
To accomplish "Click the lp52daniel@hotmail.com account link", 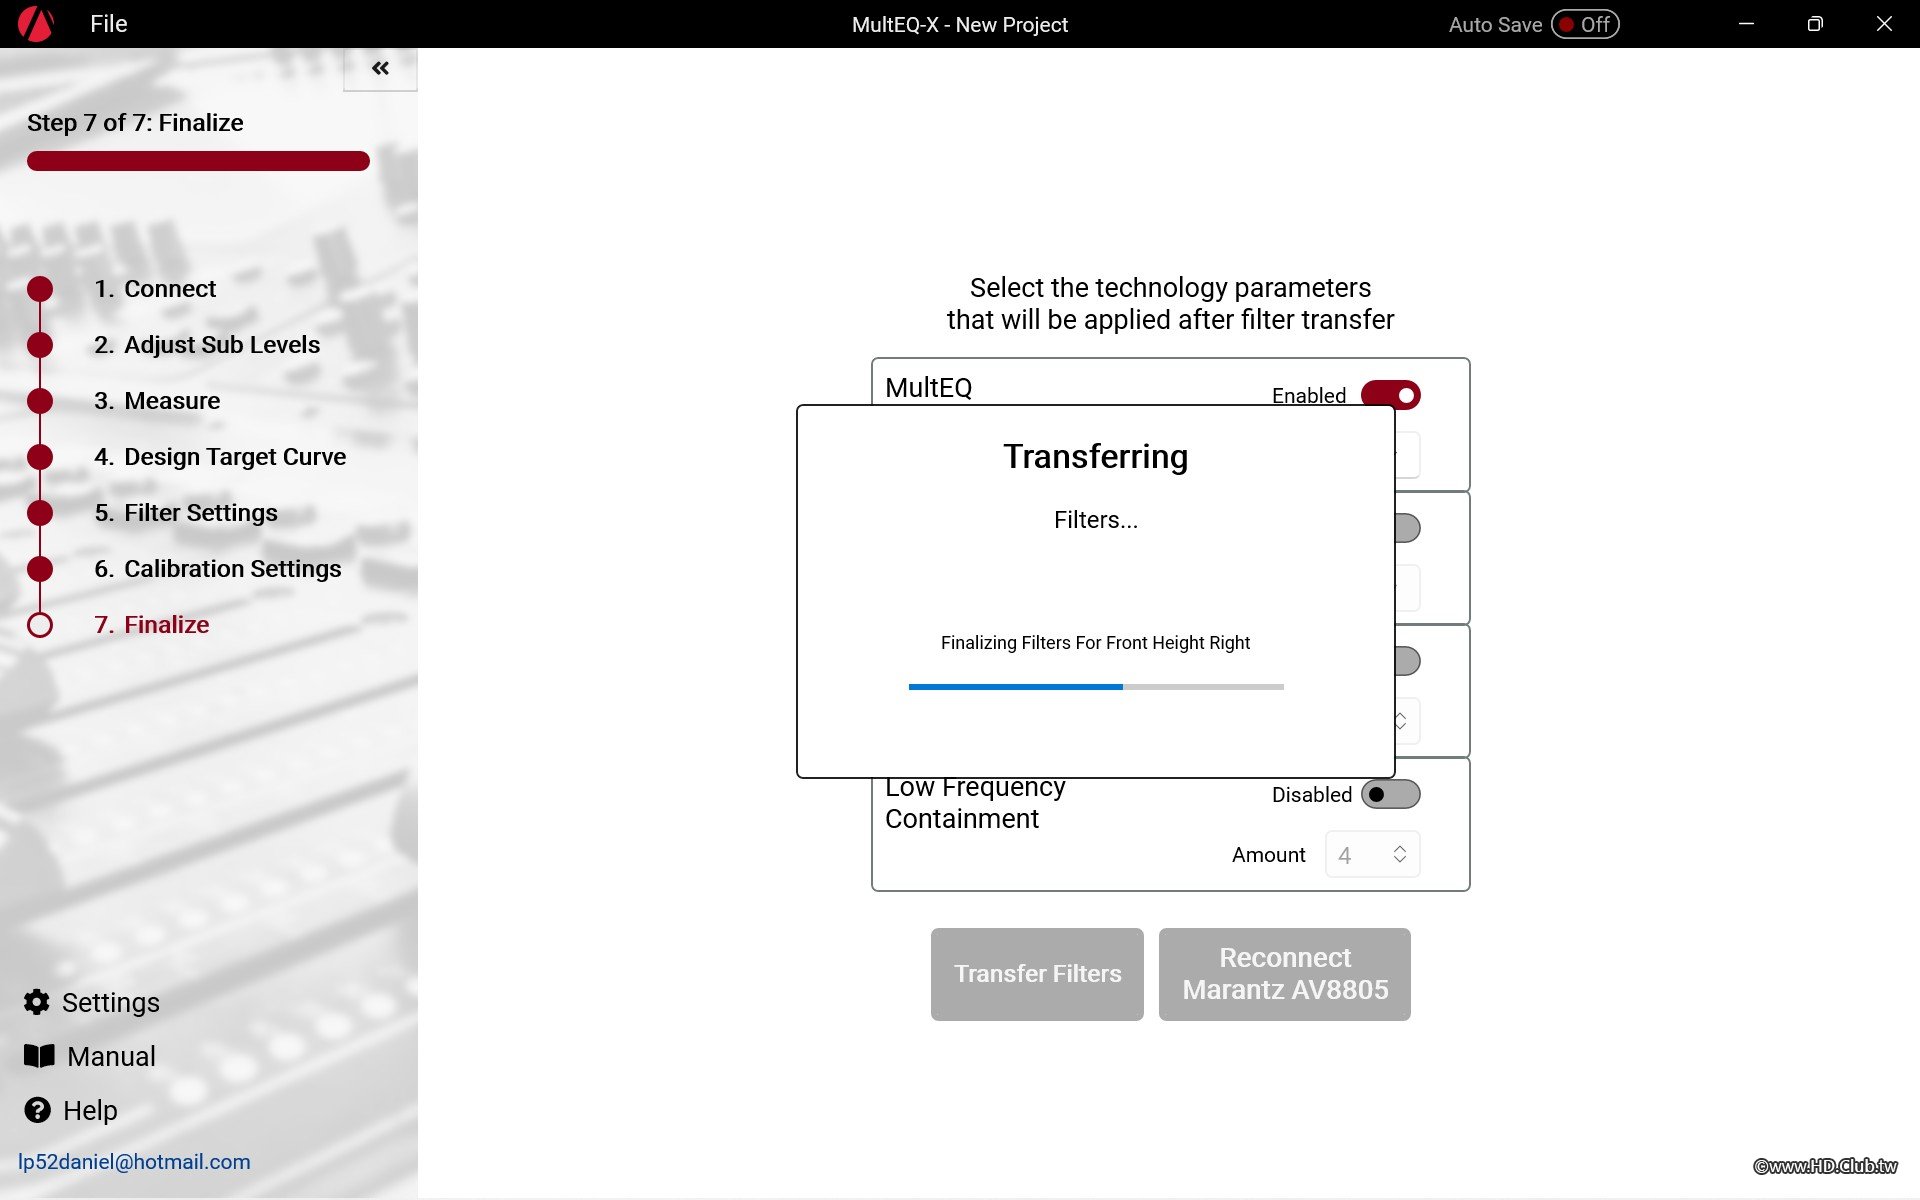I will [134, 1162].
